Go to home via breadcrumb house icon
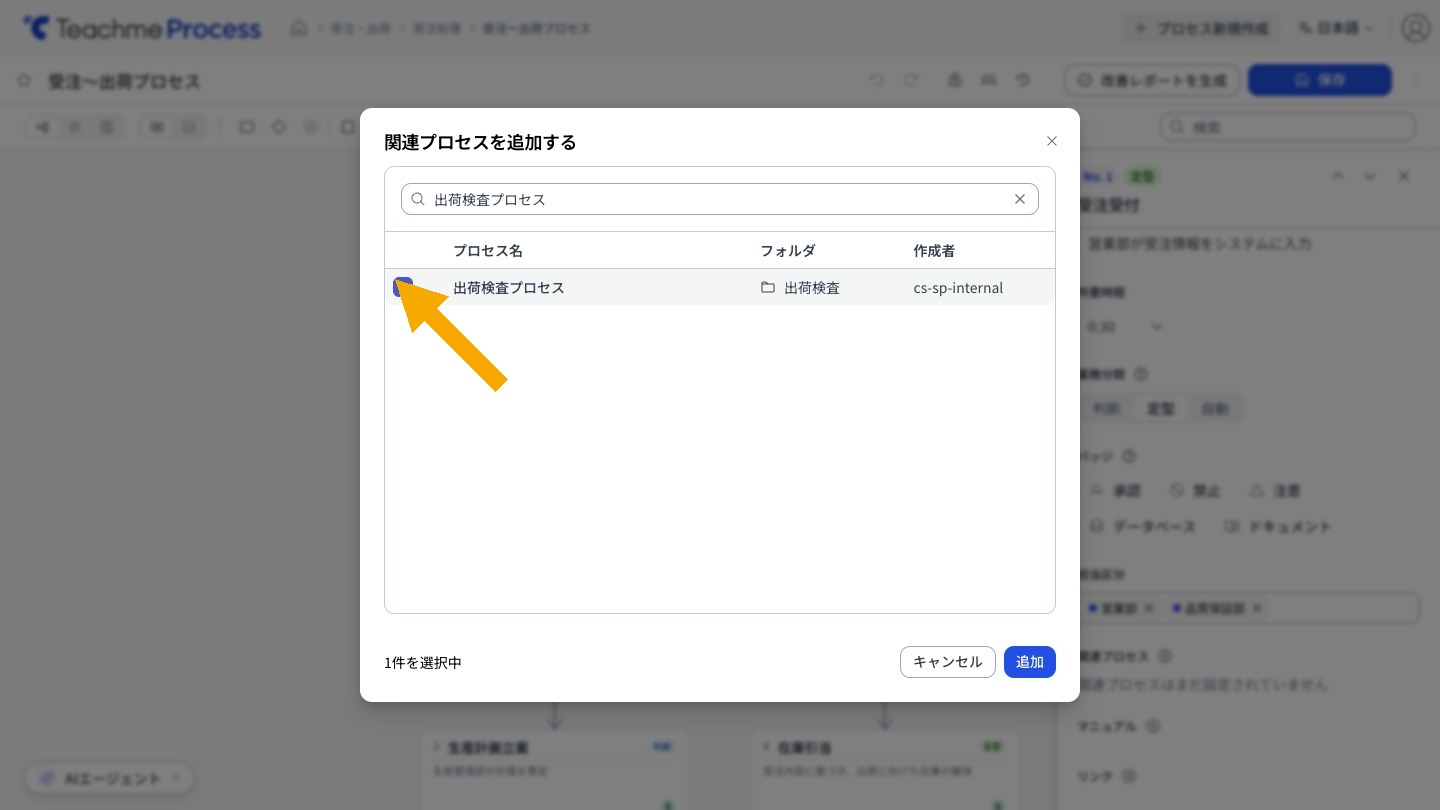Image resolution: width=1440 pixels, height=810 pixels. [299, 28]
